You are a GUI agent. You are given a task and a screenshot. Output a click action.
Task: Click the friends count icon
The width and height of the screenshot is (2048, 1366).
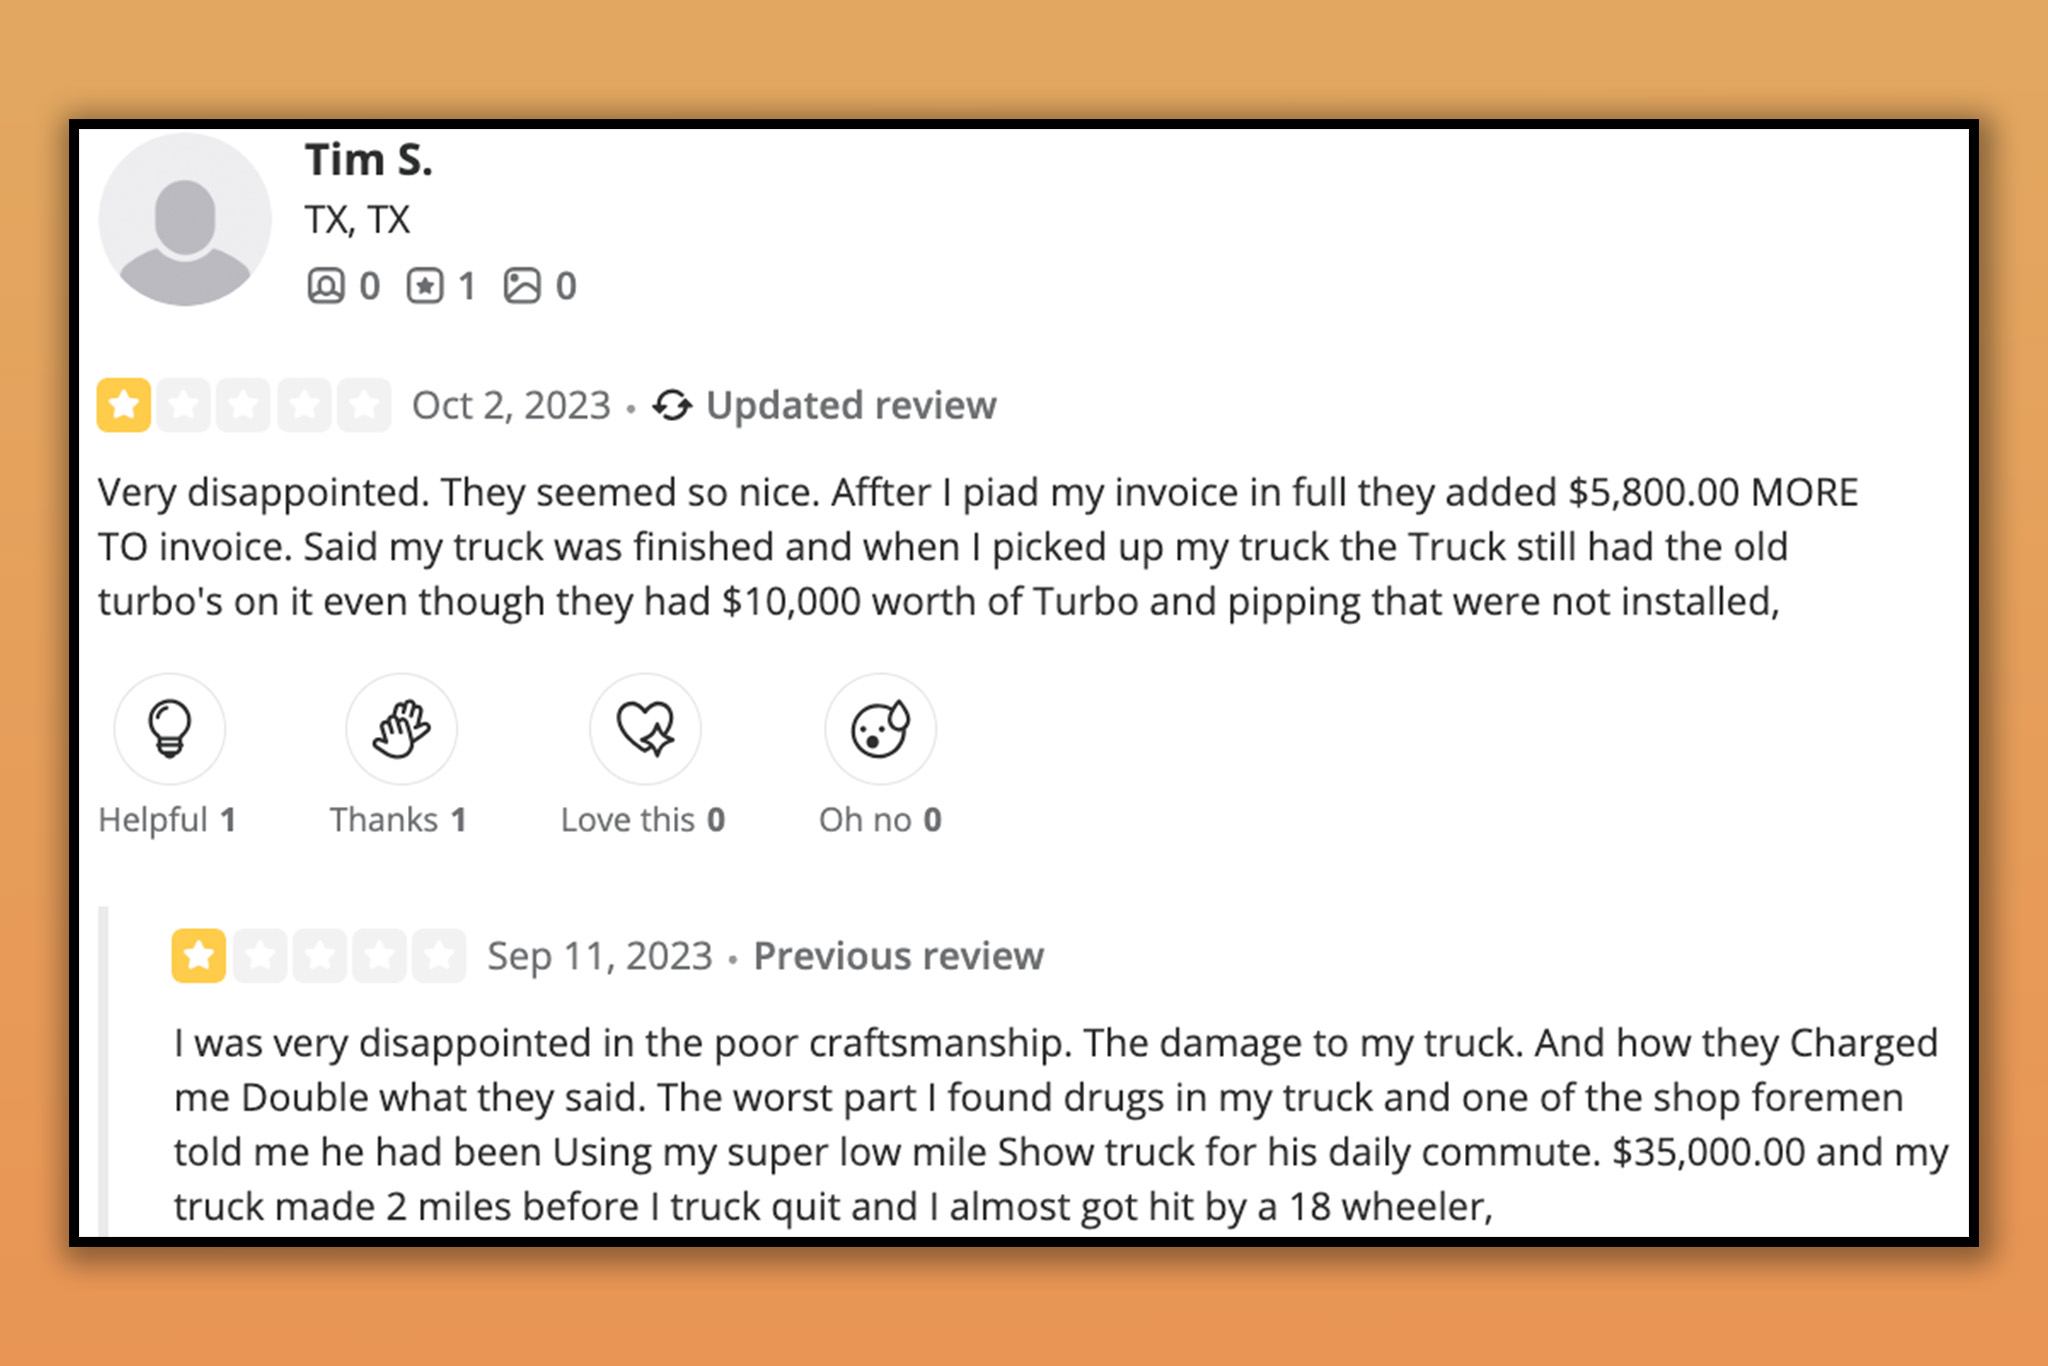tap(325, 286)
